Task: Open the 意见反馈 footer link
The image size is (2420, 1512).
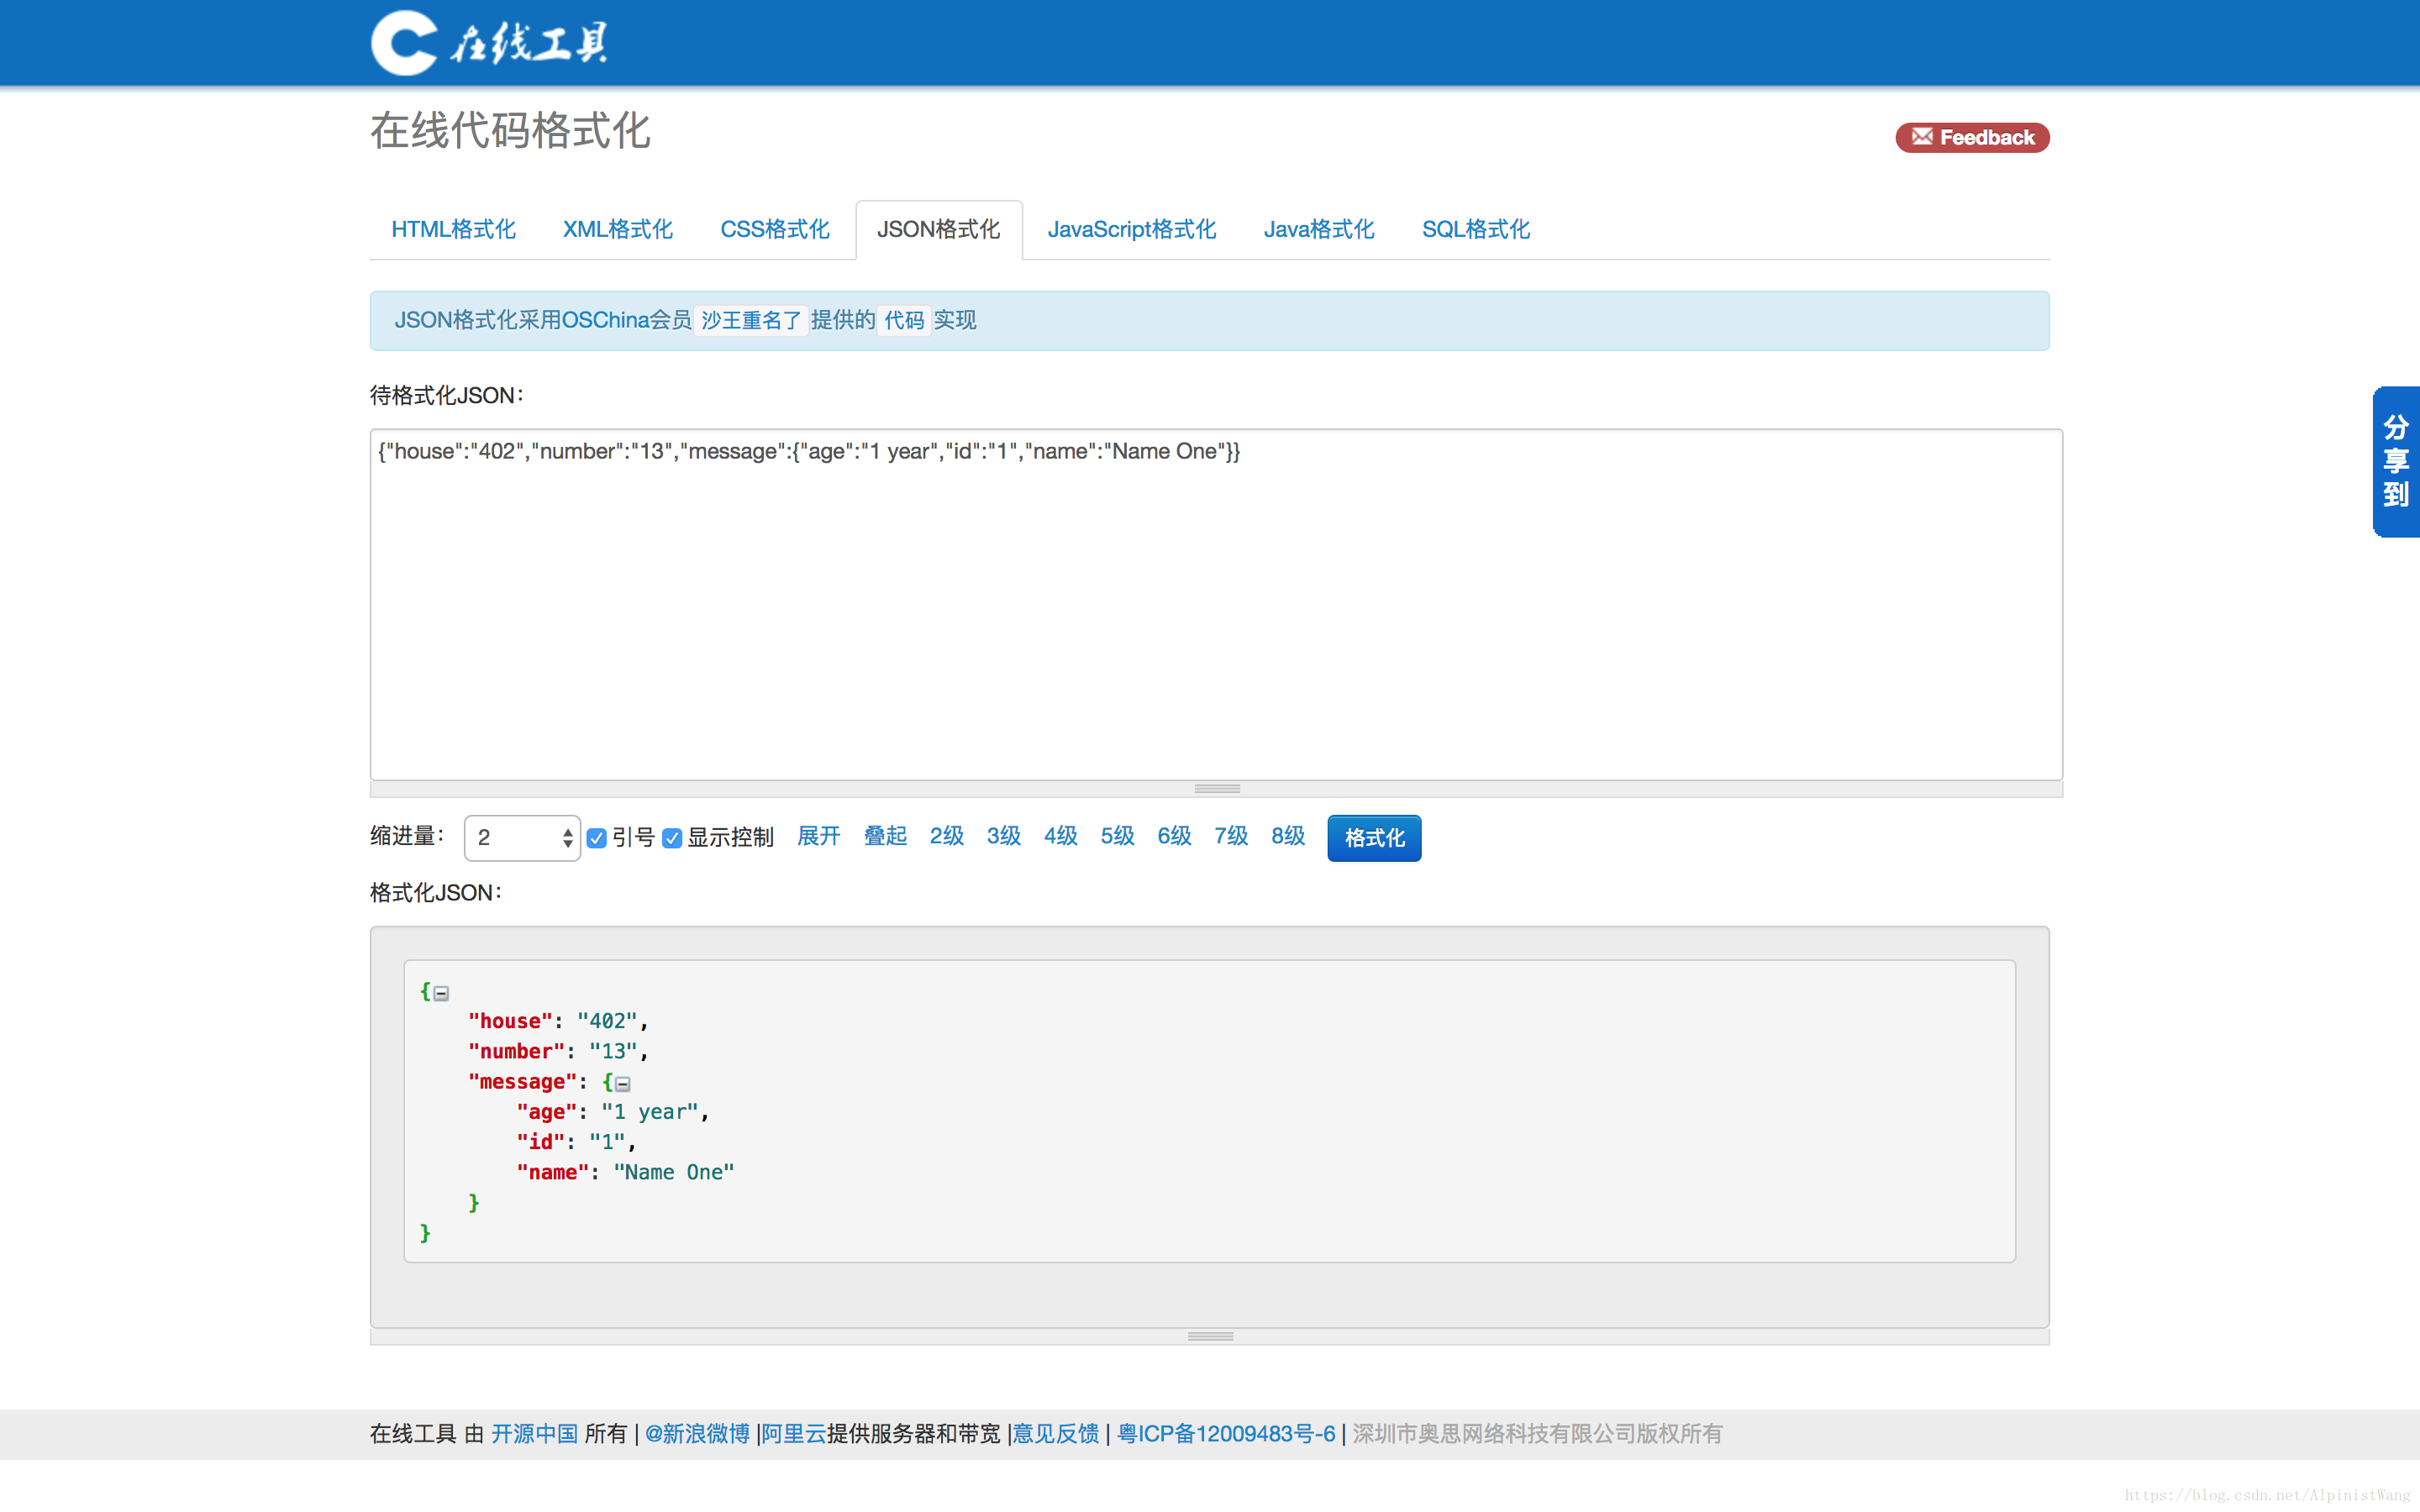Action: [1056, 1434]
